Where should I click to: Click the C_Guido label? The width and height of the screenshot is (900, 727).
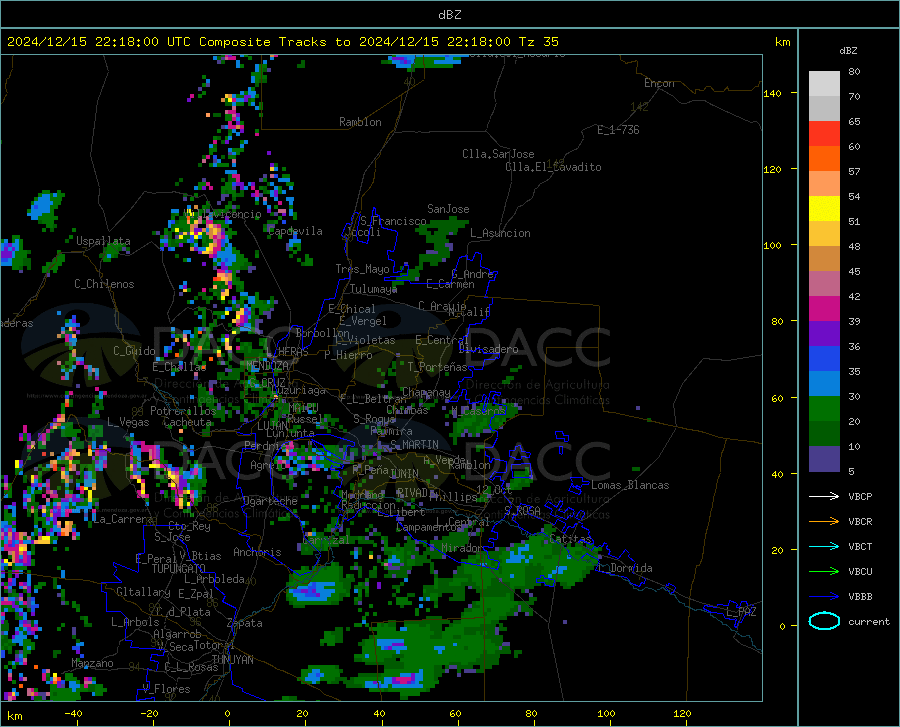point(134,351)
